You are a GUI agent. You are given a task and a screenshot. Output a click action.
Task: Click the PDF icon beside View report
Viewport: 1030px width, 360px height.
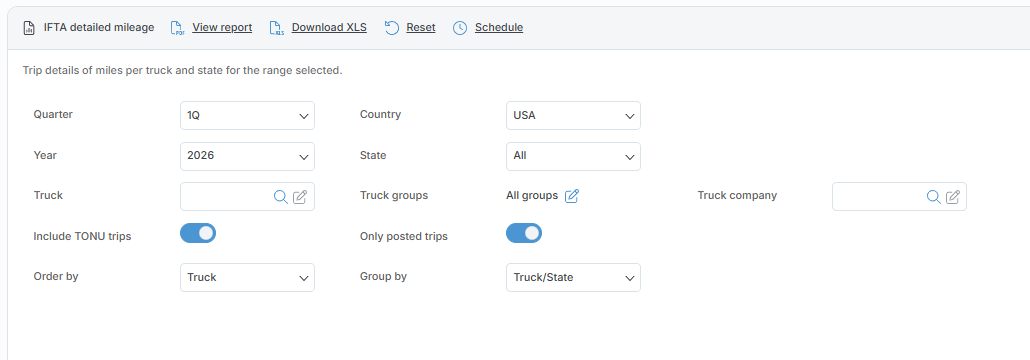coord(177,28)
